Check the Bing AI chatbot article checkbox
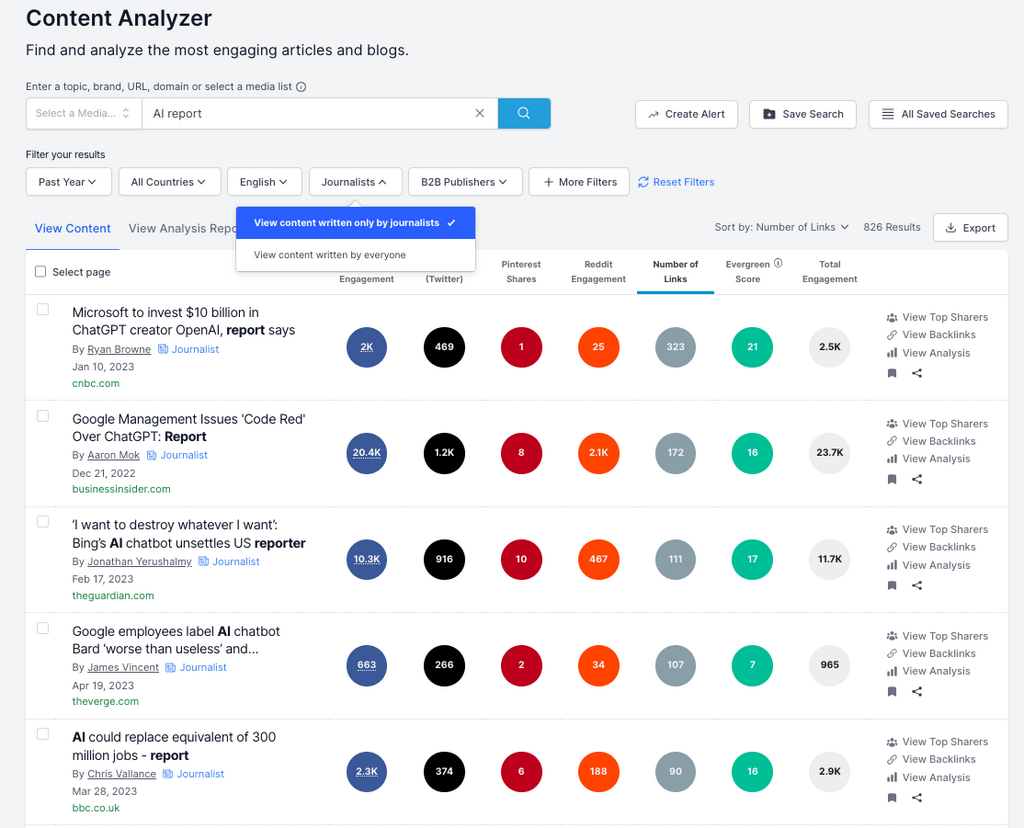Image resolution: width=1024 pixels, height=828 pixels. [x=42, y=521]
